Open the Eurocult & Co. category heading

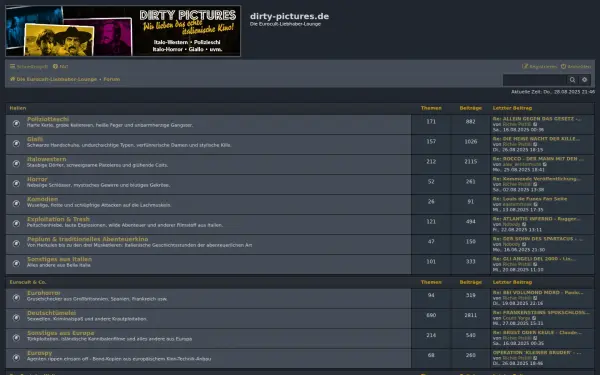(x=28, y=282)
